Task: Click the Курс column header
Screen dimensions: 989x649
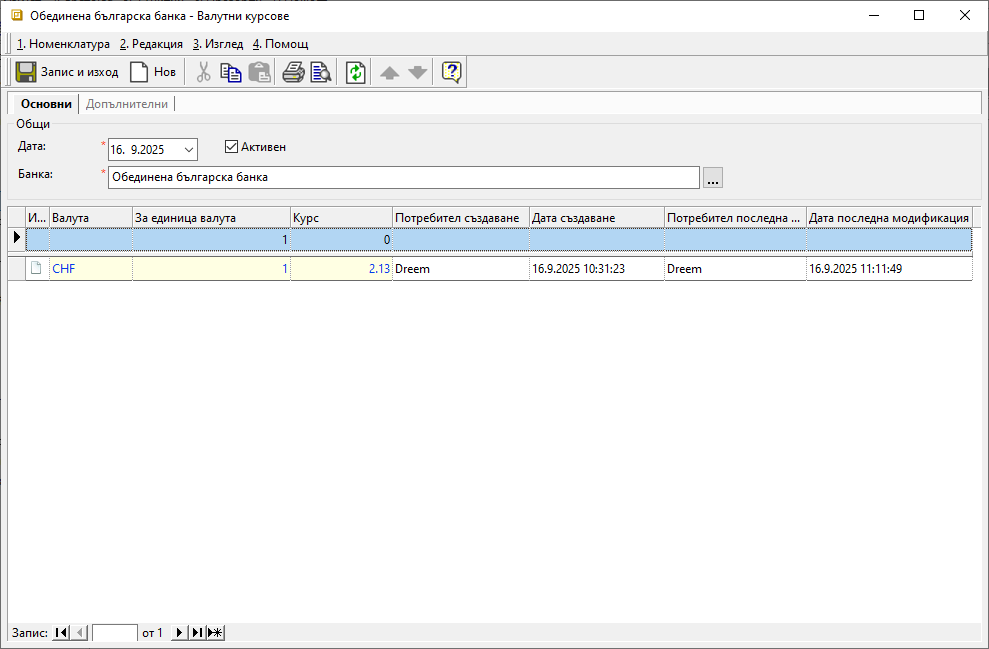Action: (341, 218)
